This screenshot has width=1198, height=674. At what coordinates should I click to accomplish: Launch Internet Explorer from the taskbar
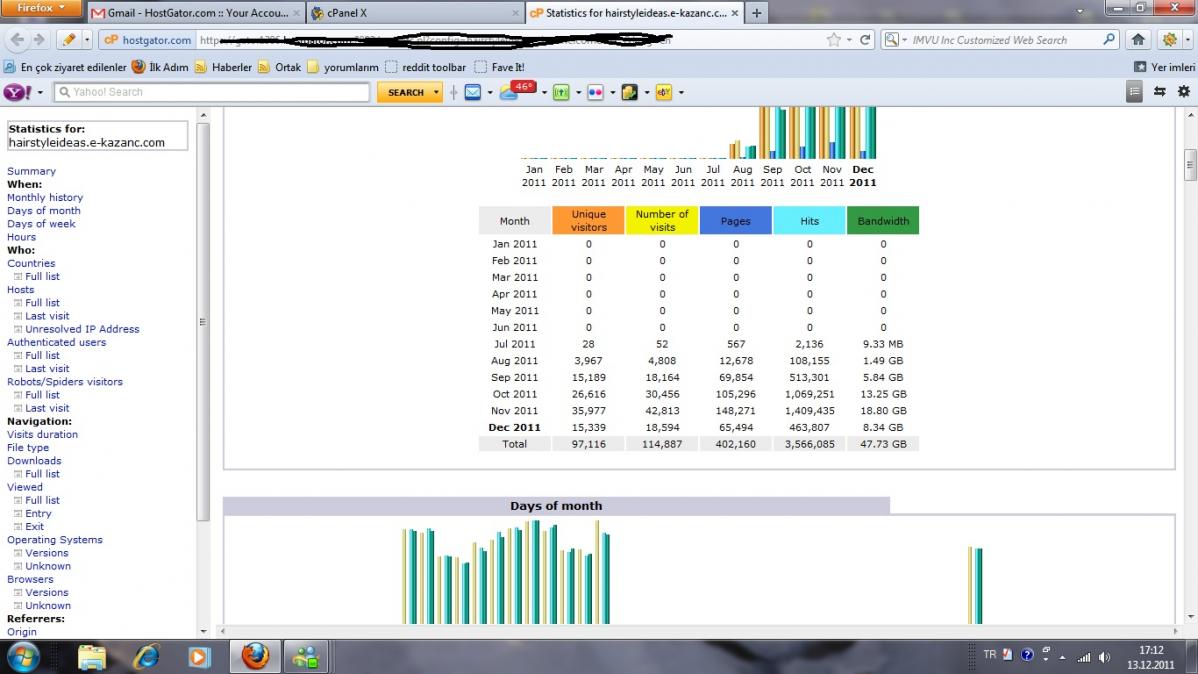[x=146, y=656]
